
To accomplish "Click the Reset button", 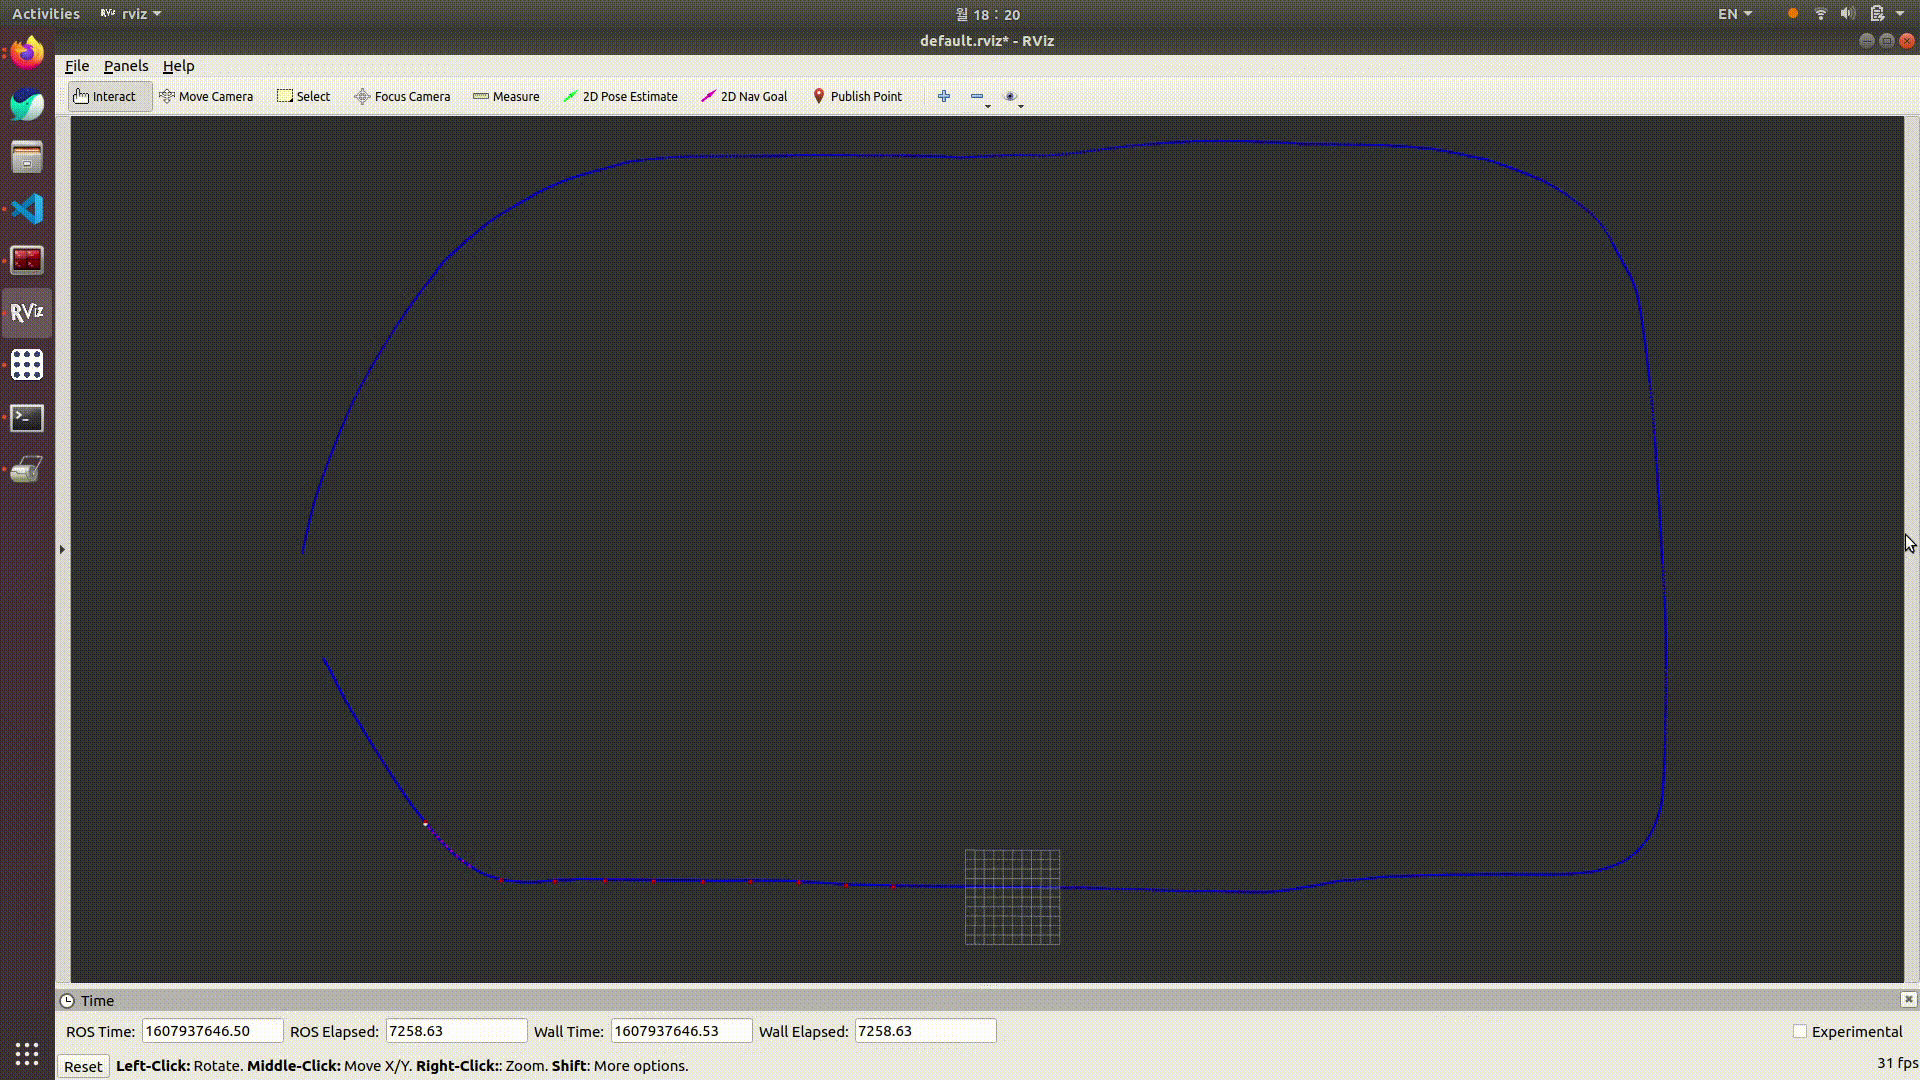I will pos(83,1066).
